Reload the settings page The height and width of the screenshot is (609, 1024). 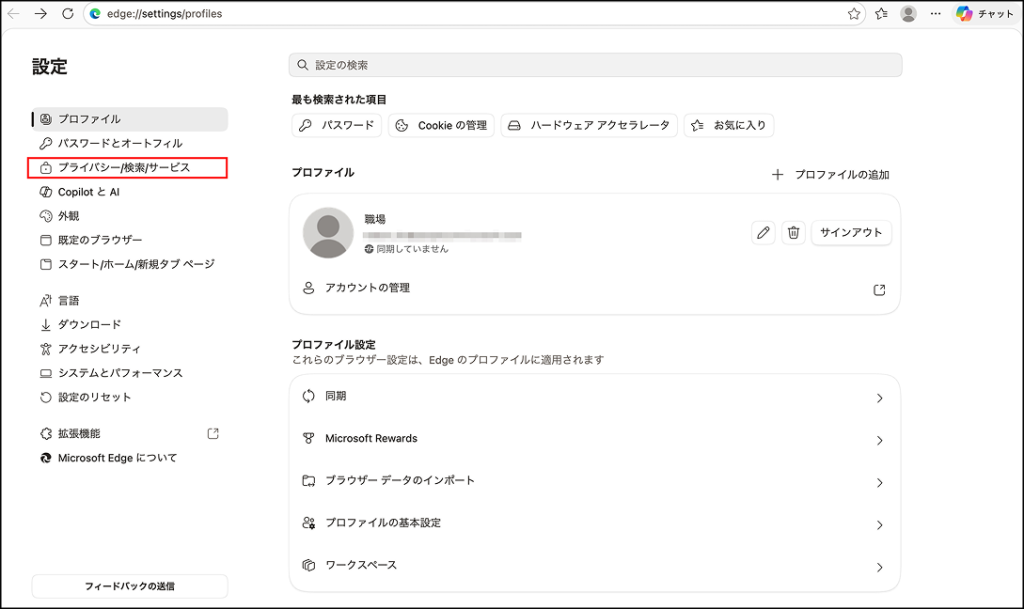point(68,14)
